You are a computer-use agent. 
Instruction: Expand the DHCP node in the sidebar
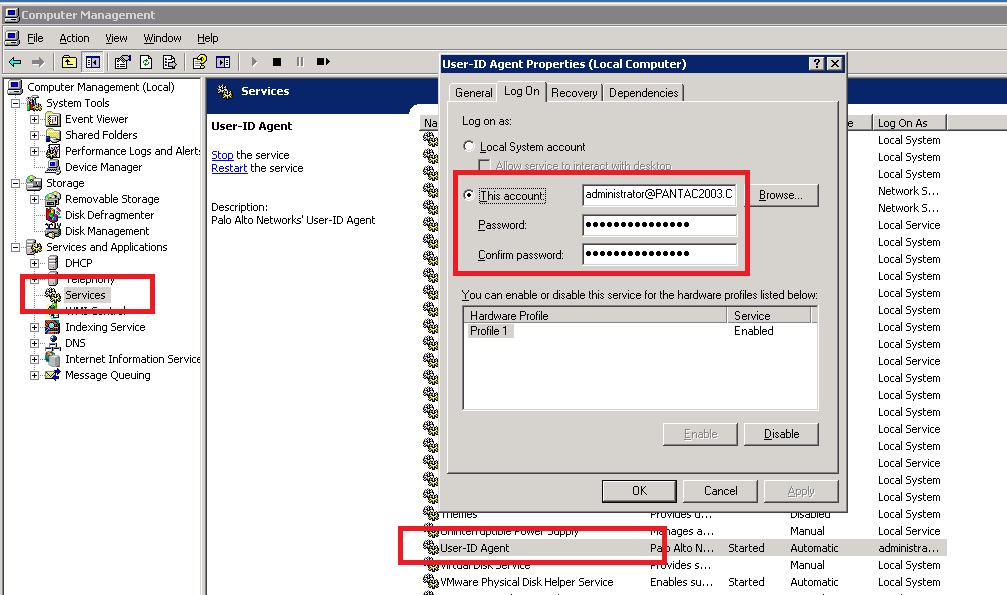33,264
